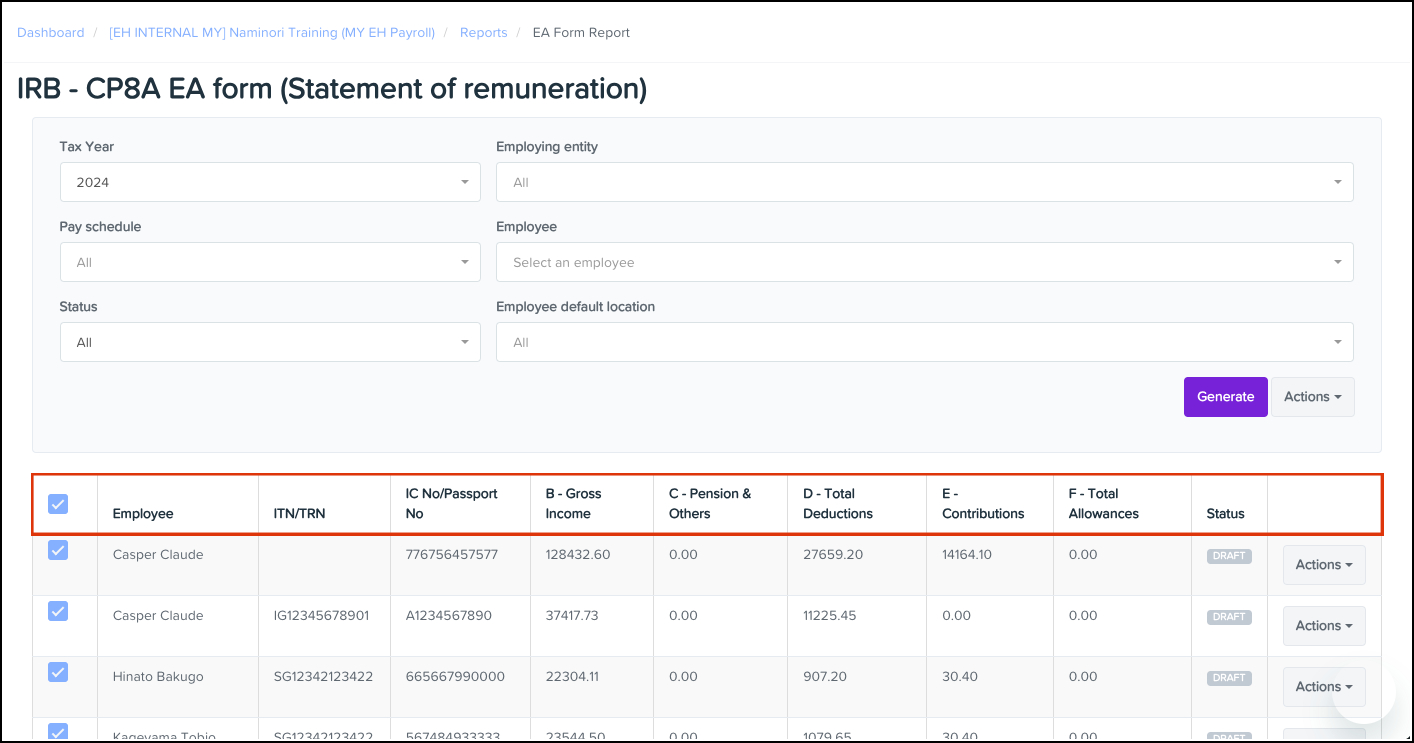The width and height of the screenshot is (1414, 743).
Task: Expand Employee default location dropdown
Action: (x=924, y=342)
